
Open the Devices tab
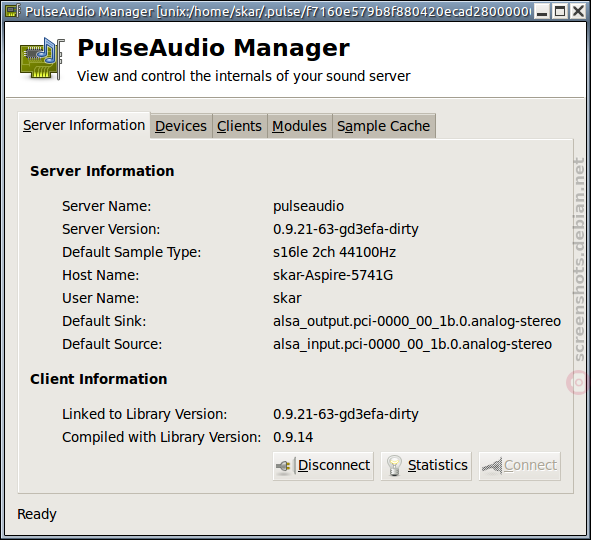pos(181,126)
